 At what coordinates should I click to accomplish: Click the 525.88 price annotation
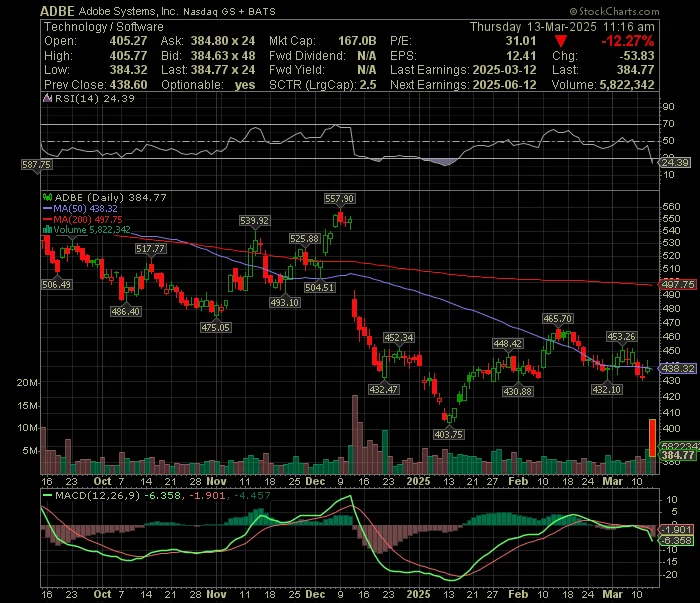pos(304,238)
